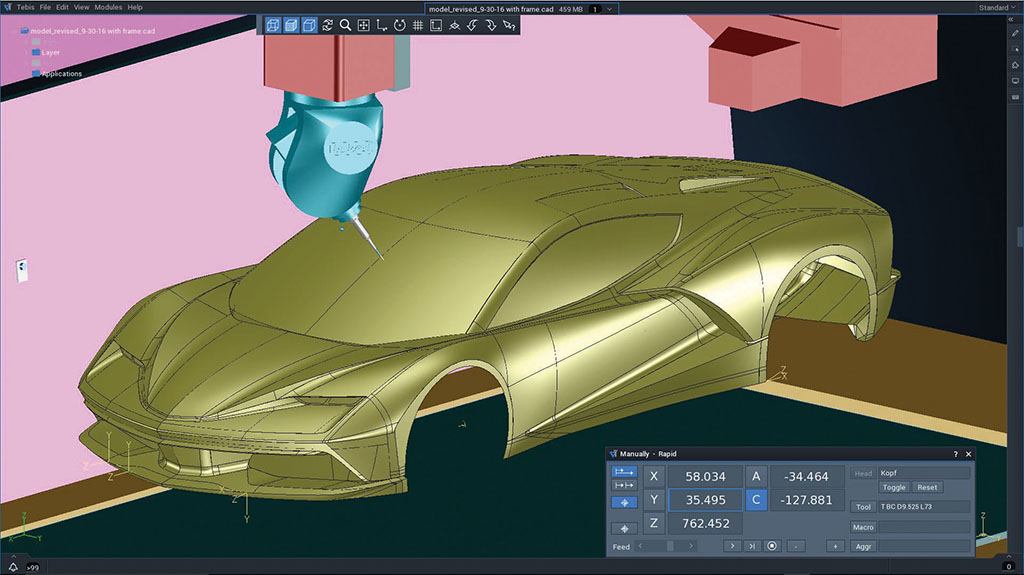Click the Macro button
The height and width of the screenshot is (575, 1024).
pos(863,527)
